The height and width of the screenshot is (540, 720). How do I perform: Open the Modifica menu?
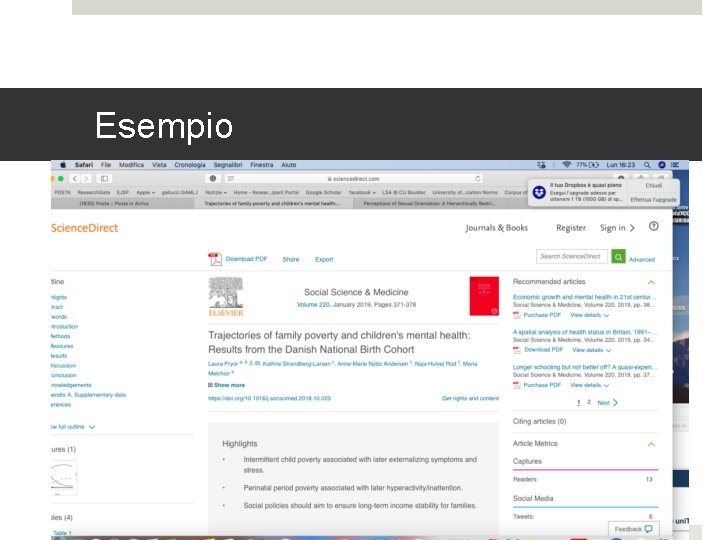(x=131, y=165)
